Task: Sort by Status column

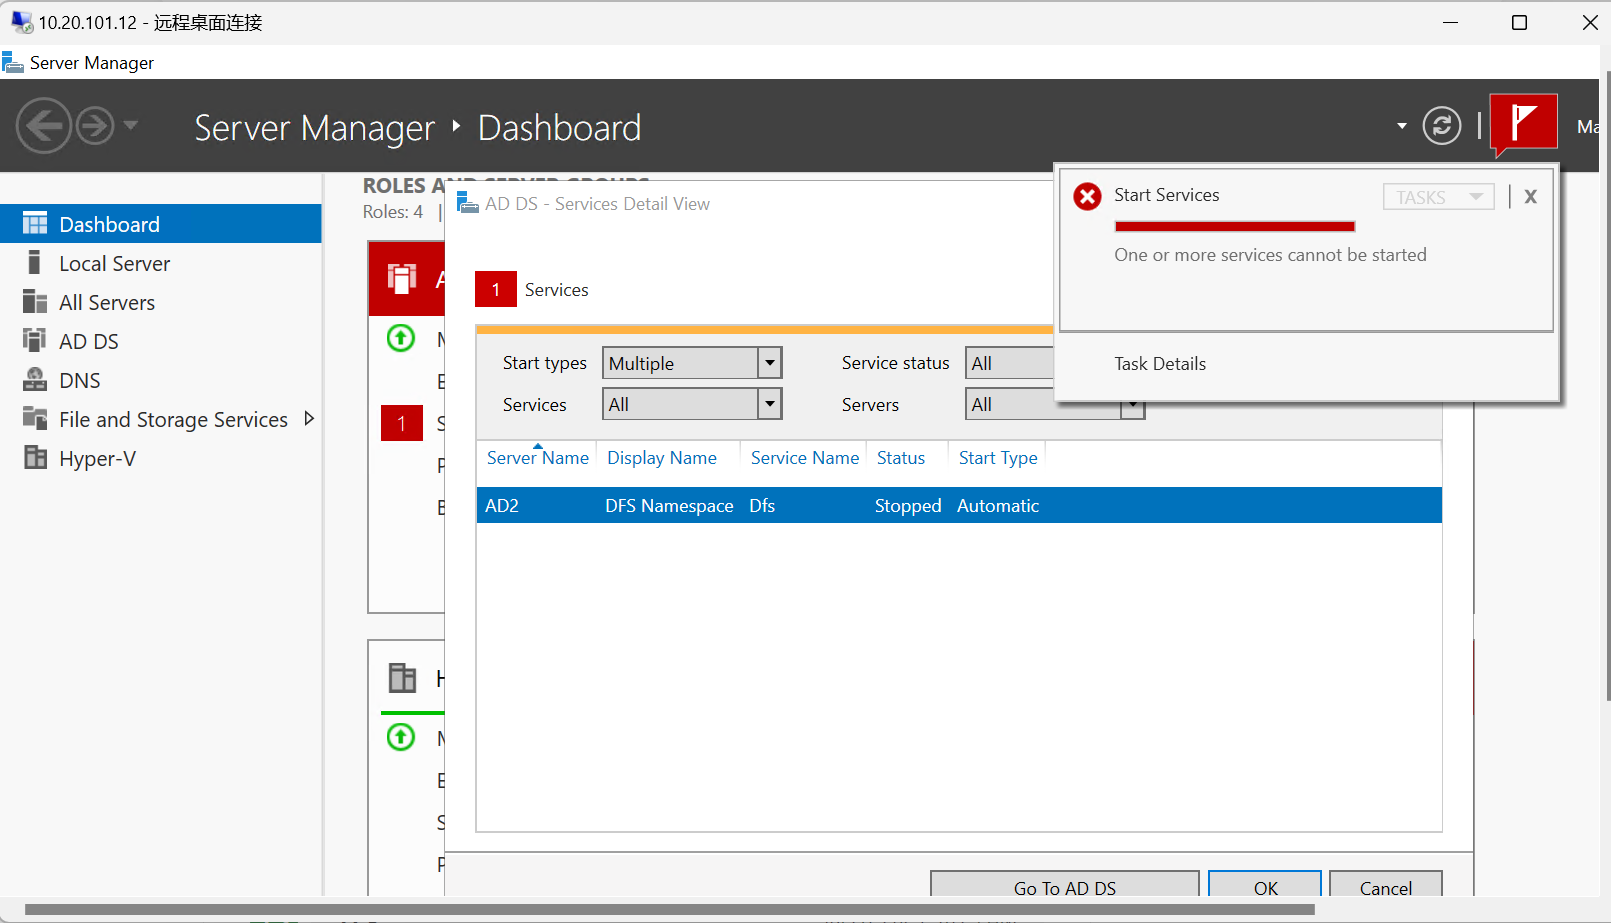Action: pos(901,457)
